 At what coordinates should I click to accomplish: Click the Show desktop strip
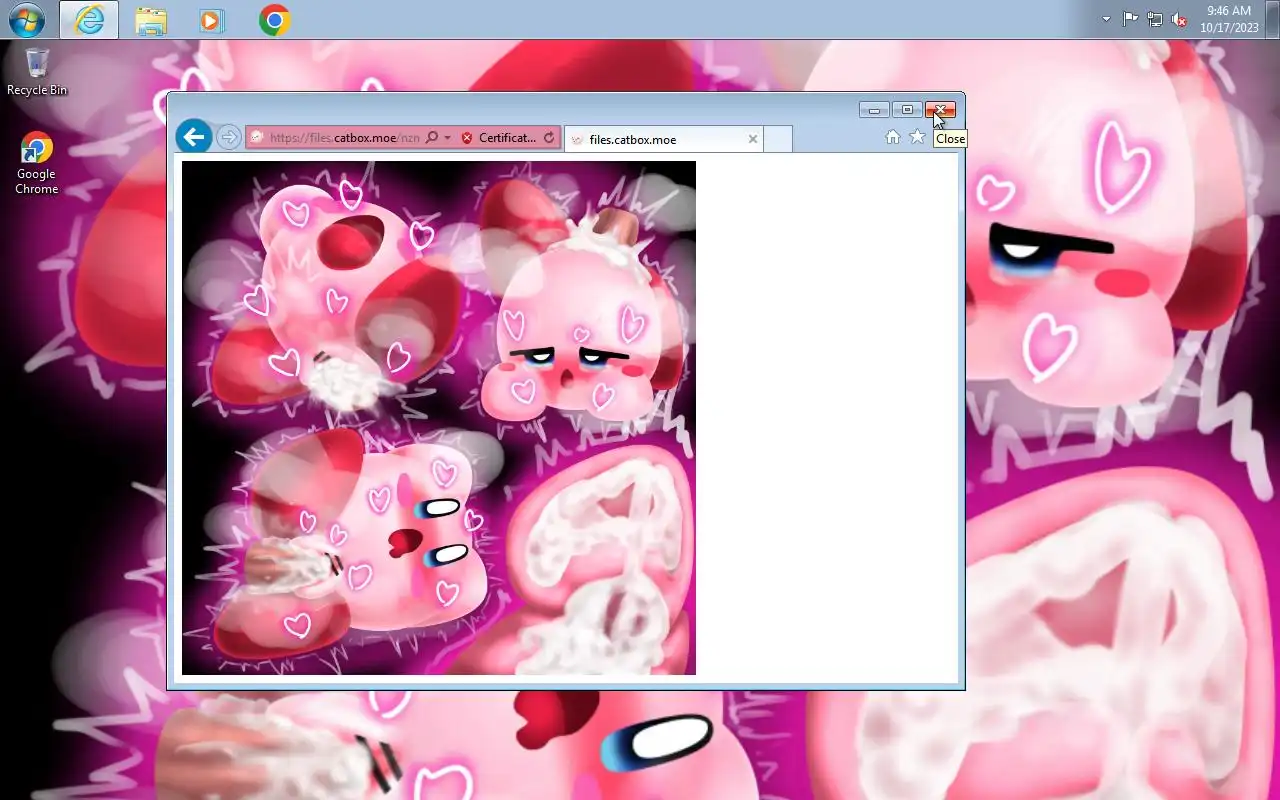1273,19
